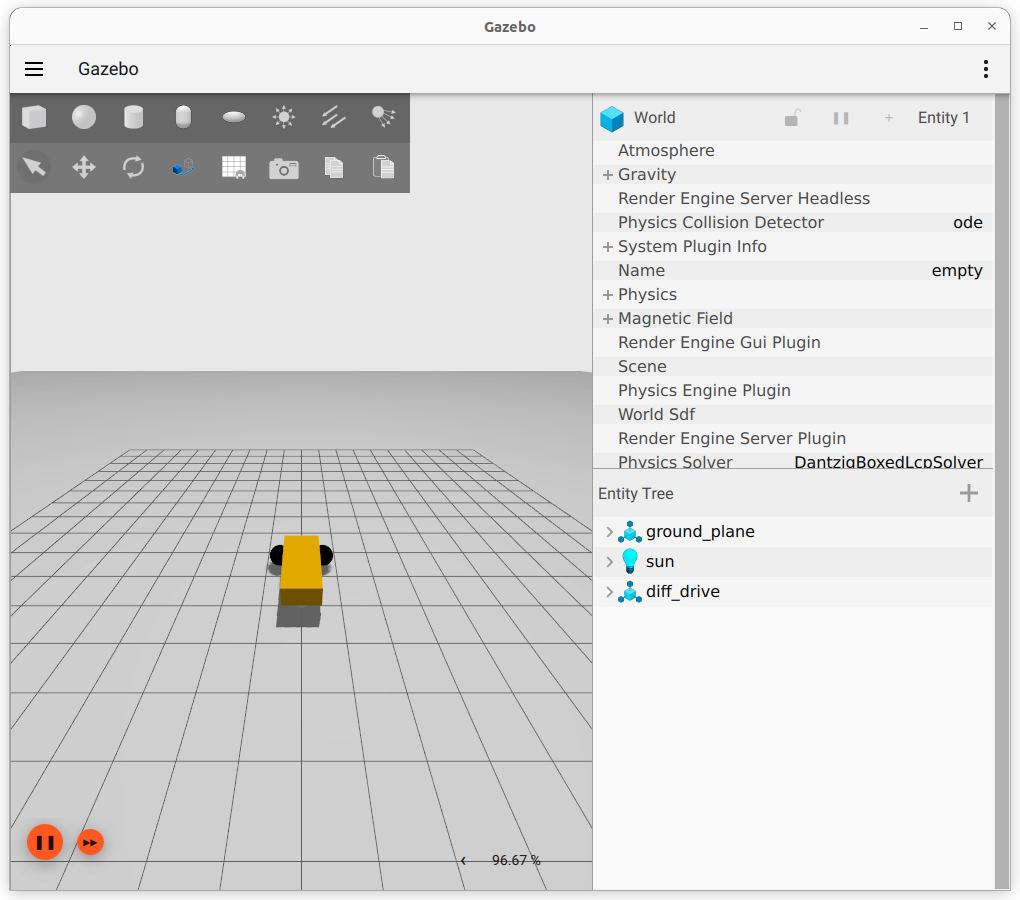Add a capsule shape to the world
Screen dimensions: 1020x900
(x=183, y=118)
